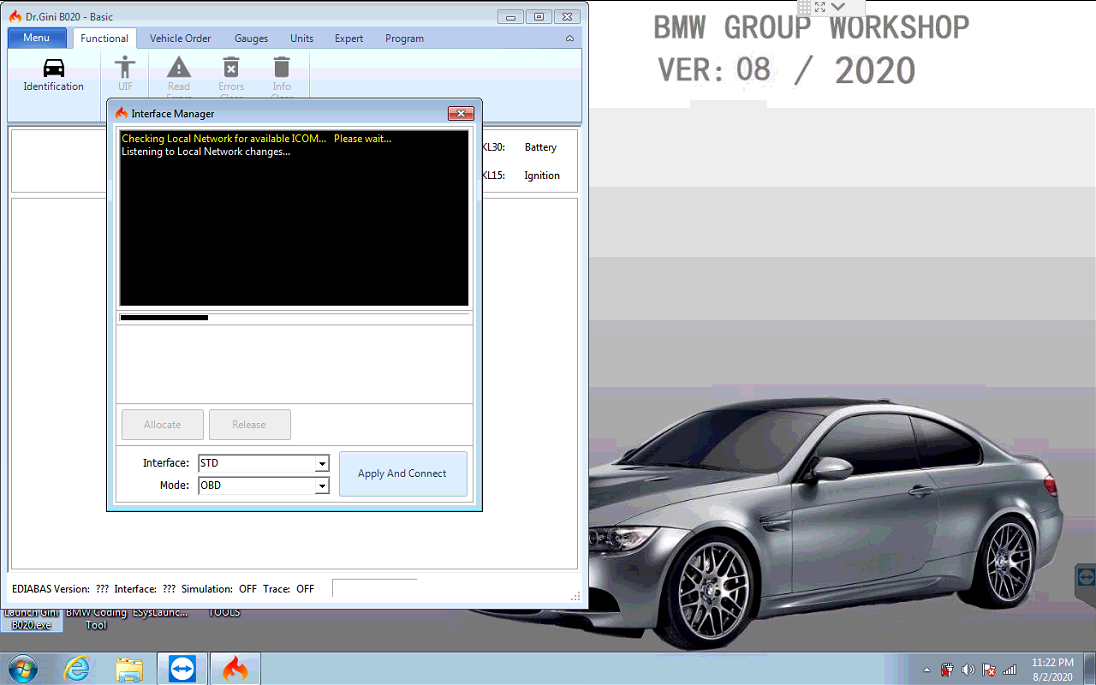Click the Release button

click(249, 424)
